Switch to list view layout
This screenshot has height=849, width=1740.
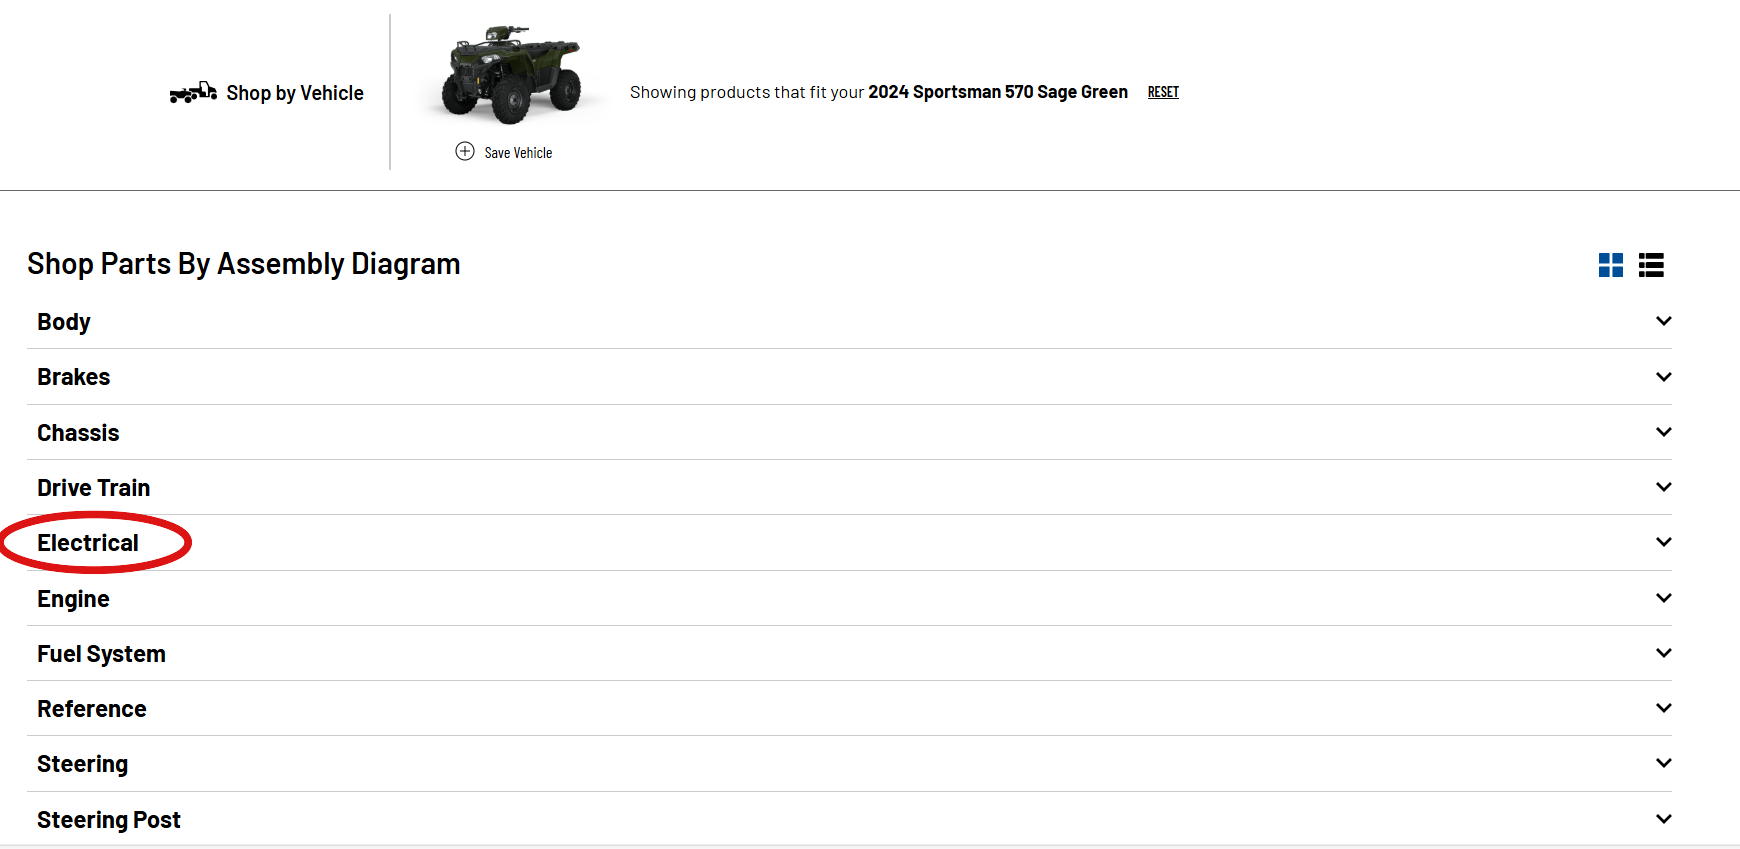click(x=1651, y=265)
